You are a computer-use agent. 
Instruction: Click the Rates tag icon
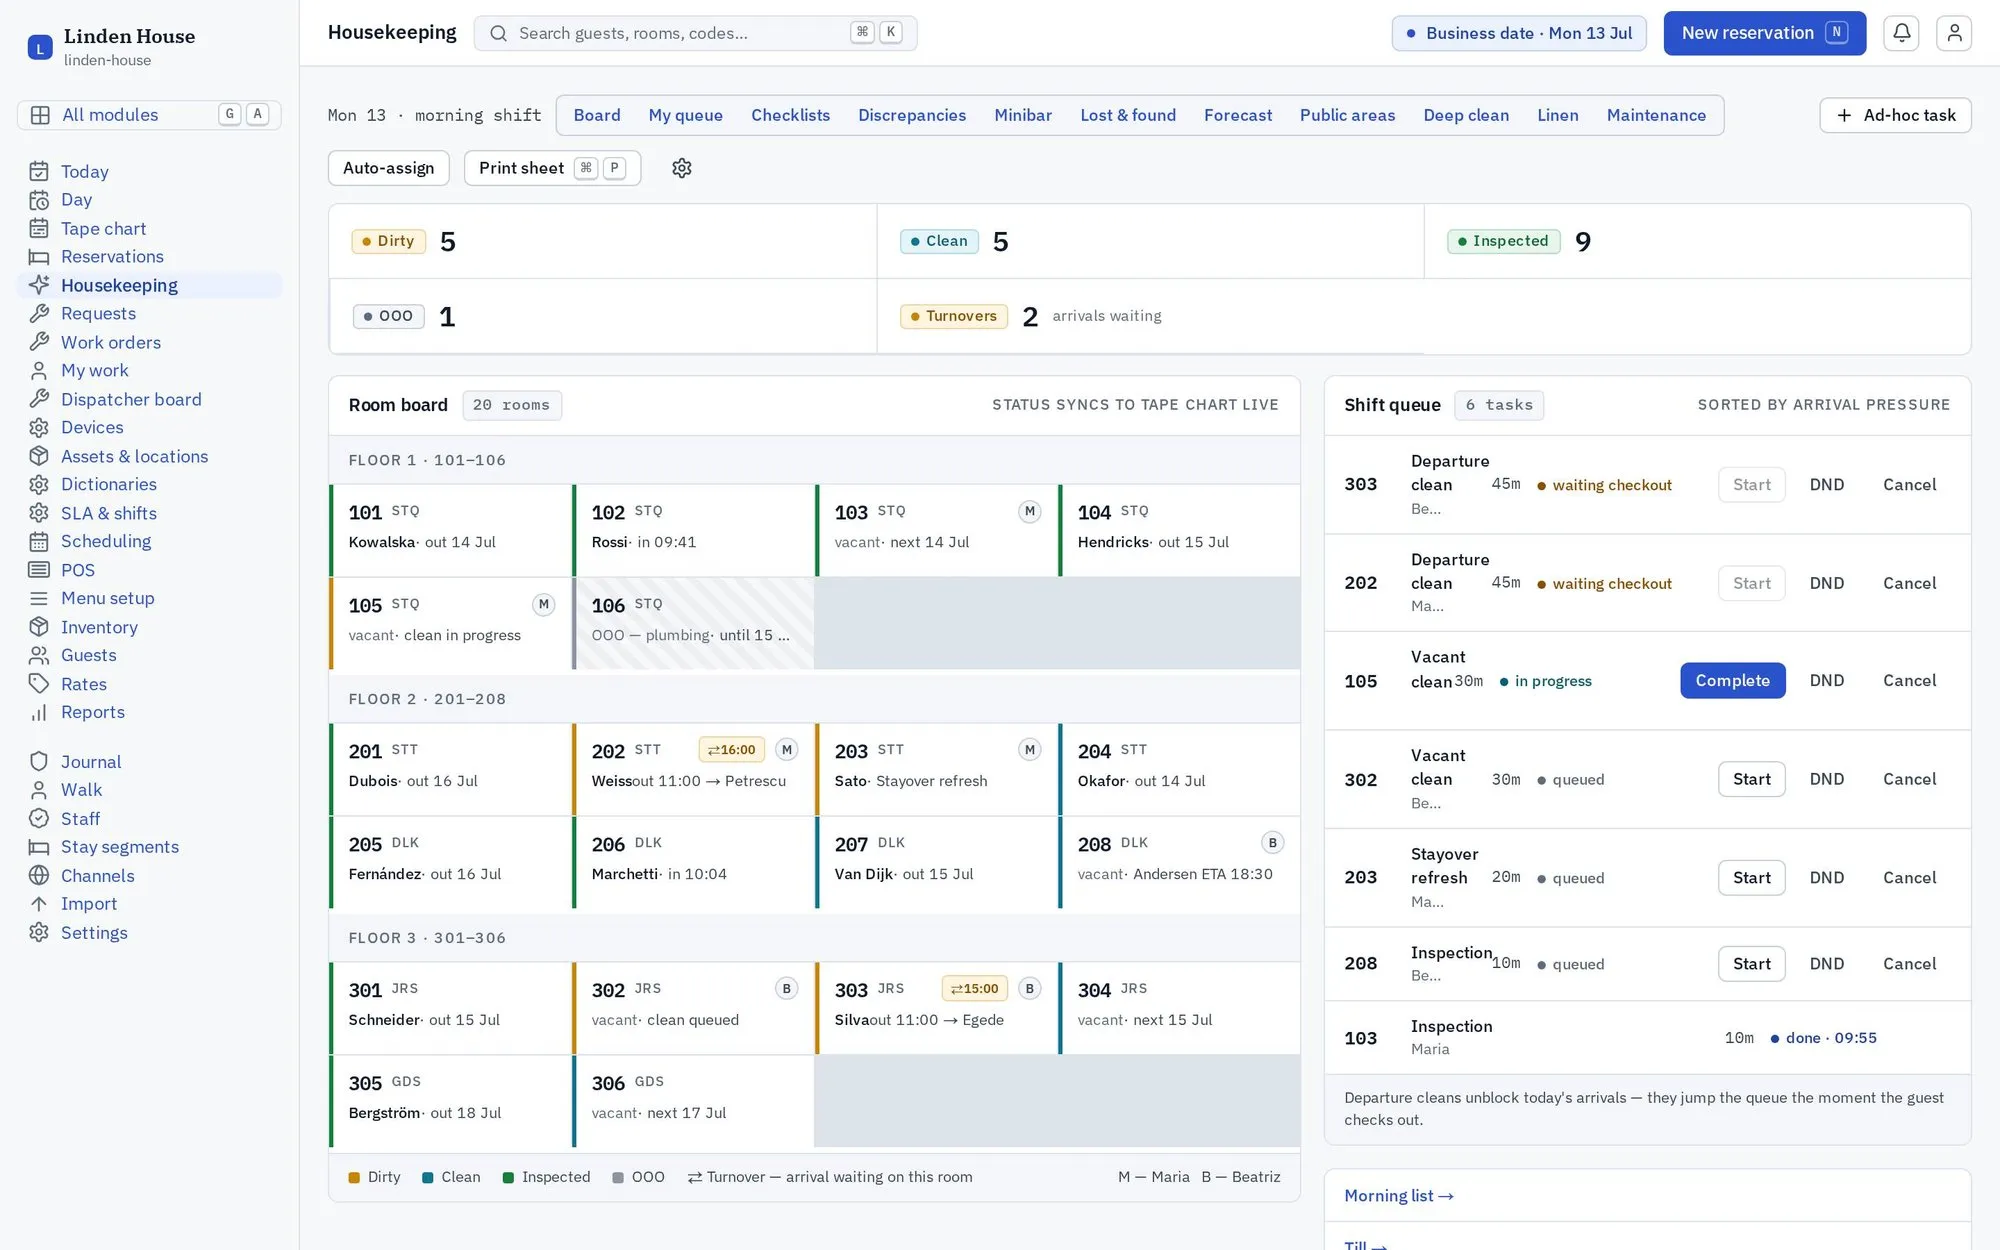[x=39, y=684]
